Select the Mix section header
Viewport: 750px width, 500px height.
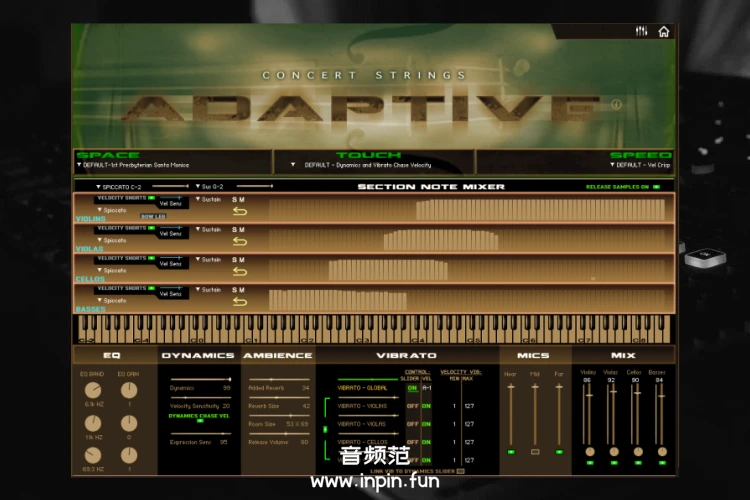tap(623, 356)
